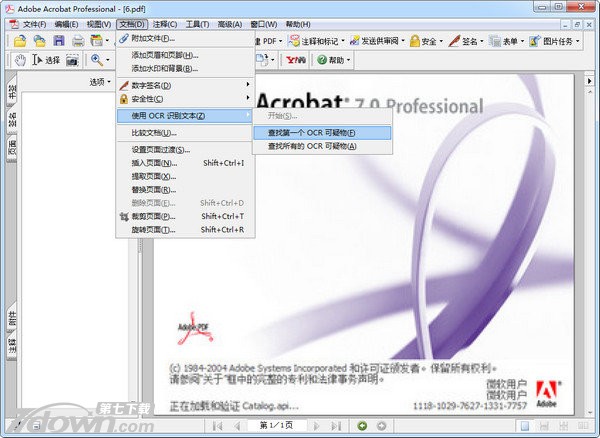The width and height of the screenshot is (600, 438).
Task: Switch to the 书签 bookmarks side tab
Action: [11, 91]
